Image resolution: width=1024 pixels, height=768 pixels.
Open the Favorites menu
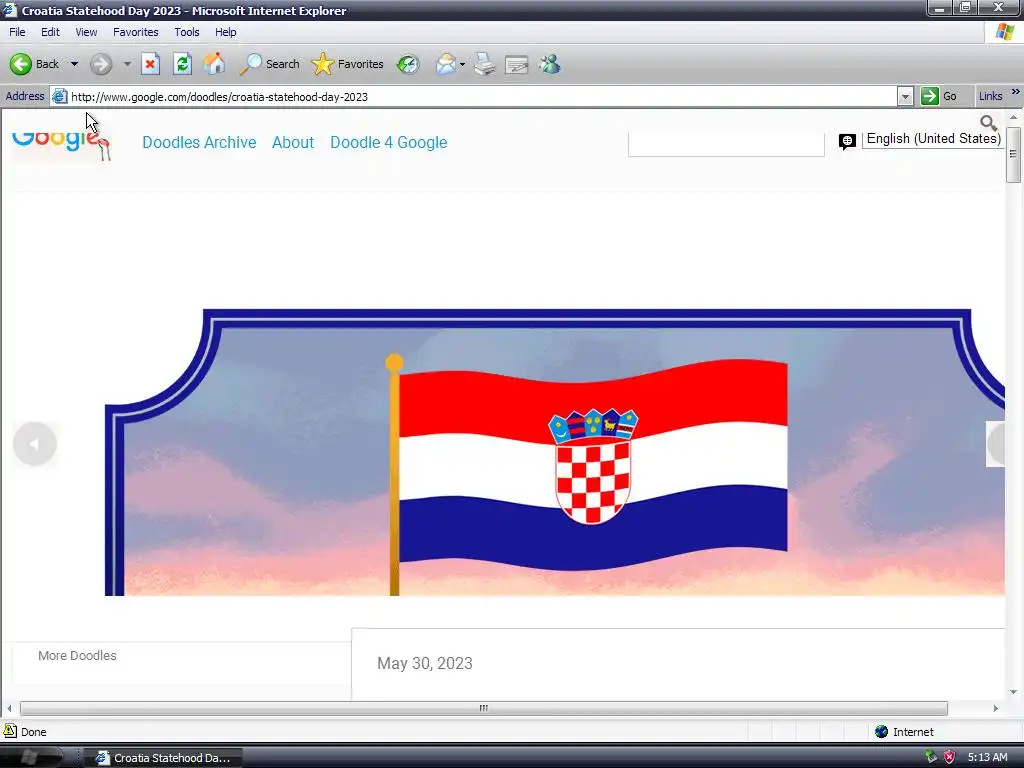click(x=135, y=32)
